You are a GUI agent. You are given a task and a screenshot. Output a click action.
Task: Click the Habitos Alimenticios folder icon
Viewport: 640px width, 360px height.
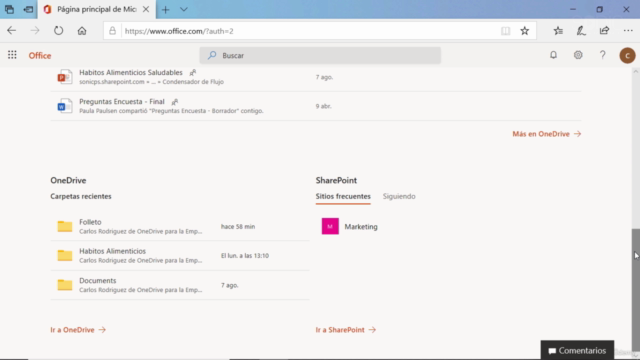pos(64,256)
